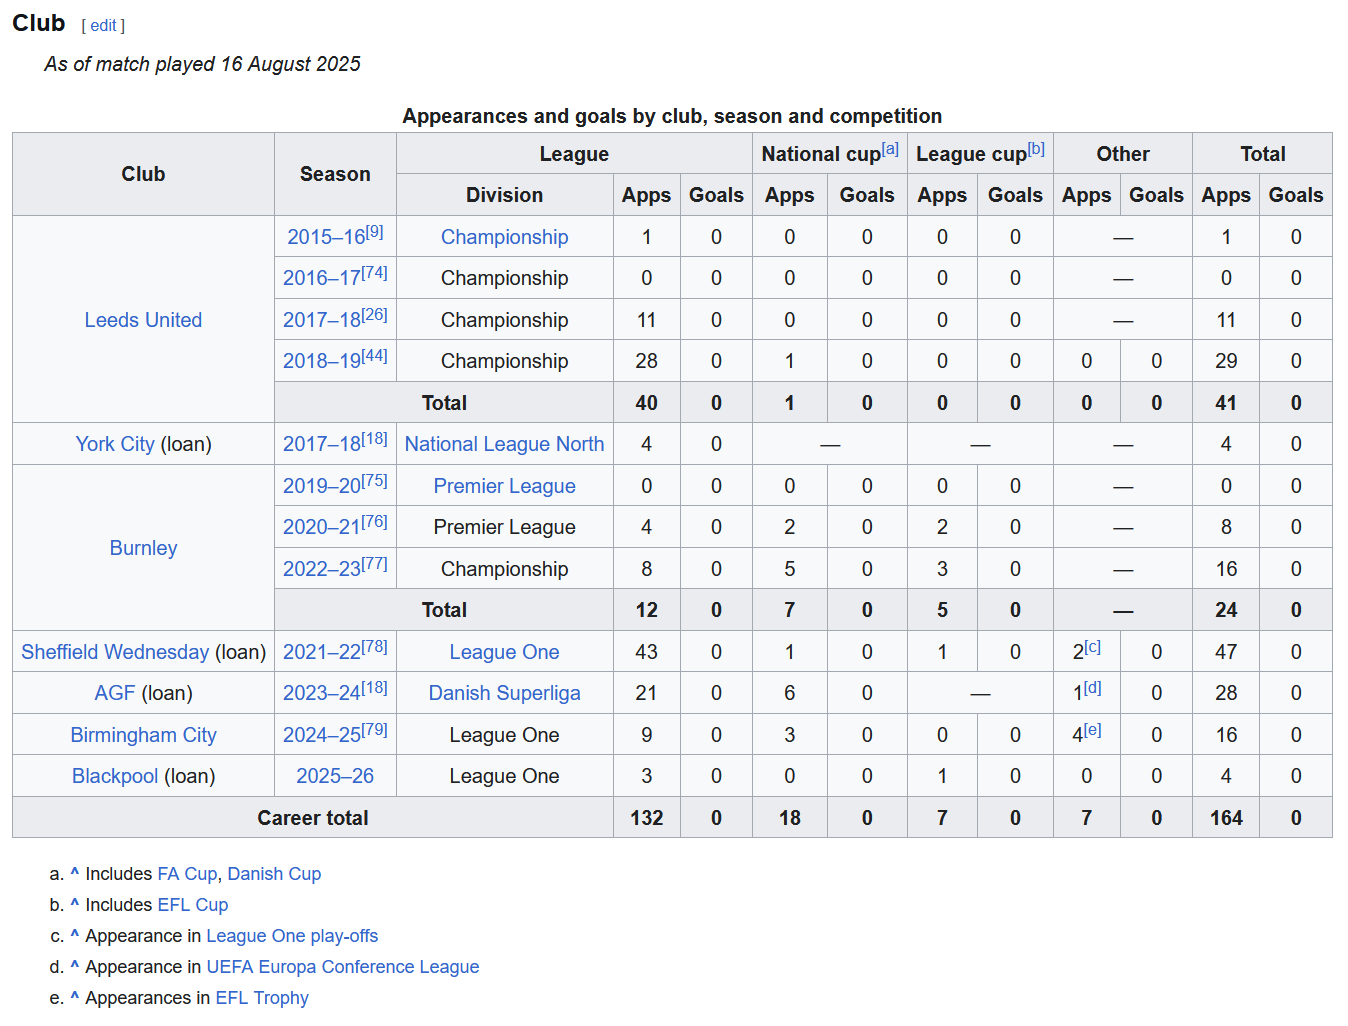The height and width of the screenshot is (1026, 1348).
Task: Open the EFL Trophy link
Action: pos(262,998)
